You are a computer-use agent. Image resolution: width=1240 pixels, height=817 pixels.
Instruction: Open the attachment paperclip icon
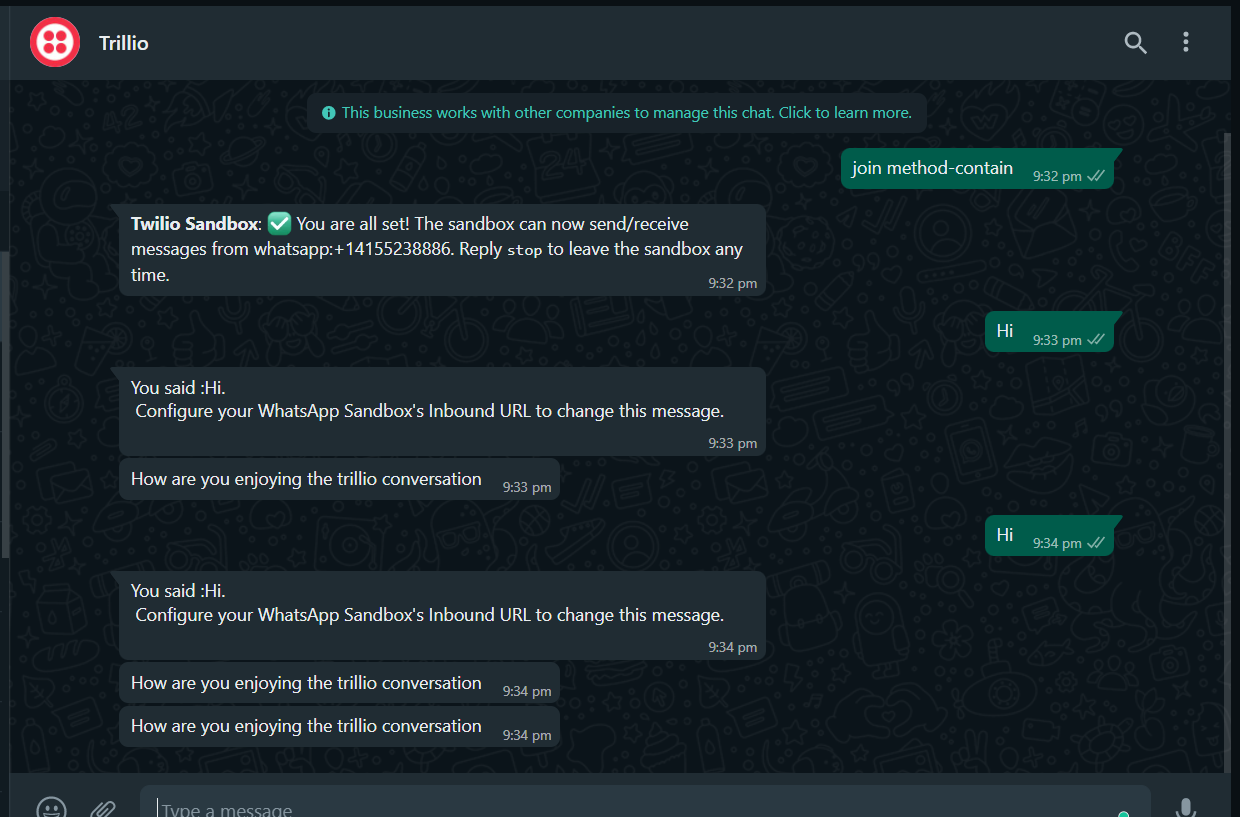tap(103, 807)
